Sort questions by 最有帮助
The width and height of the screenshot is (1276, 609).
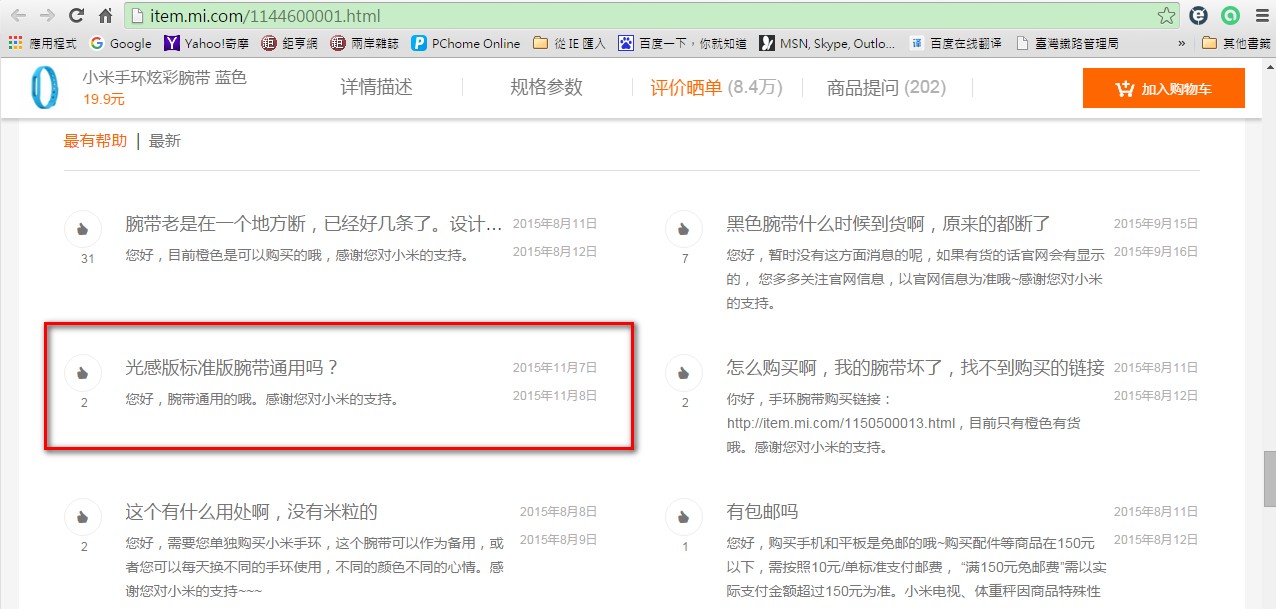tap(95, 141)
